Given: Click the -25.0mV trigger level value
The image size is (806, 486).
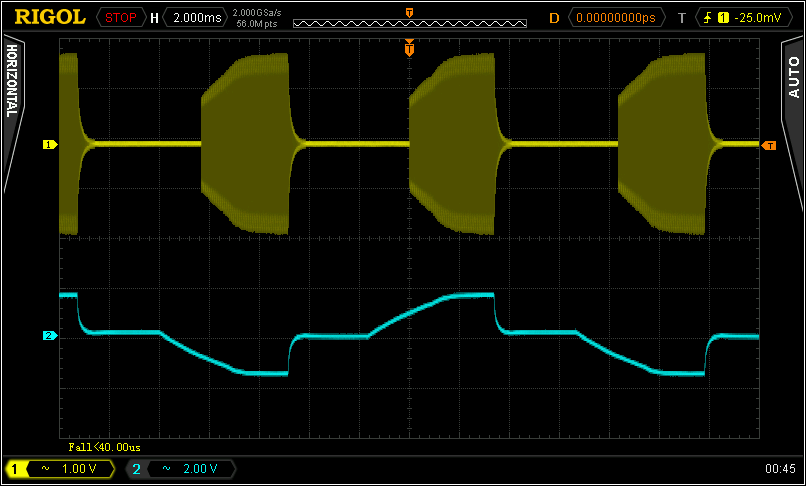Looking at the screenshot, I should pos(758,18).
